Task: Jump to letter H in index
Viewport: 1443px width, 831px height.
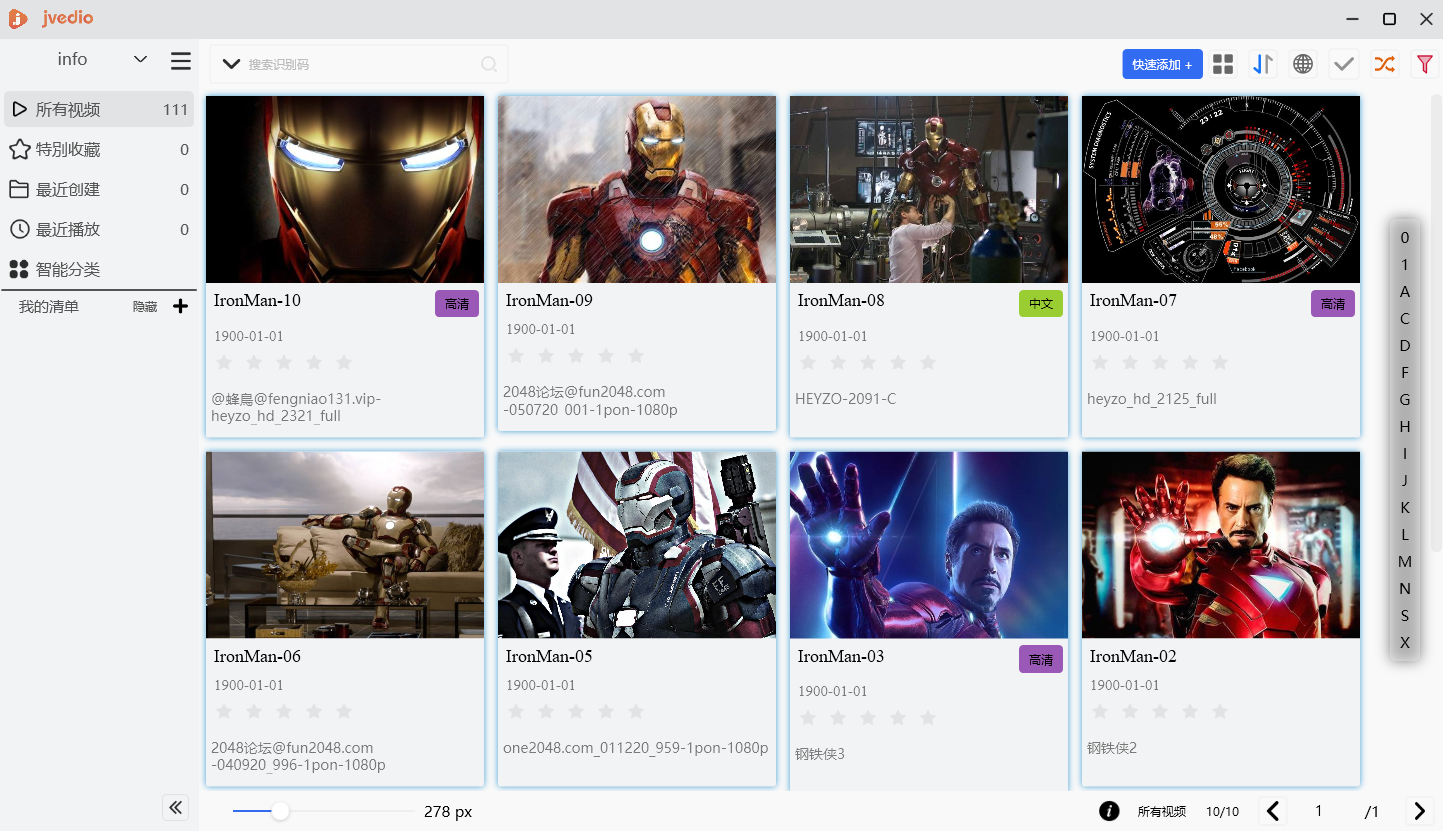Action: pyautogui.click(x=1405, y=427)
